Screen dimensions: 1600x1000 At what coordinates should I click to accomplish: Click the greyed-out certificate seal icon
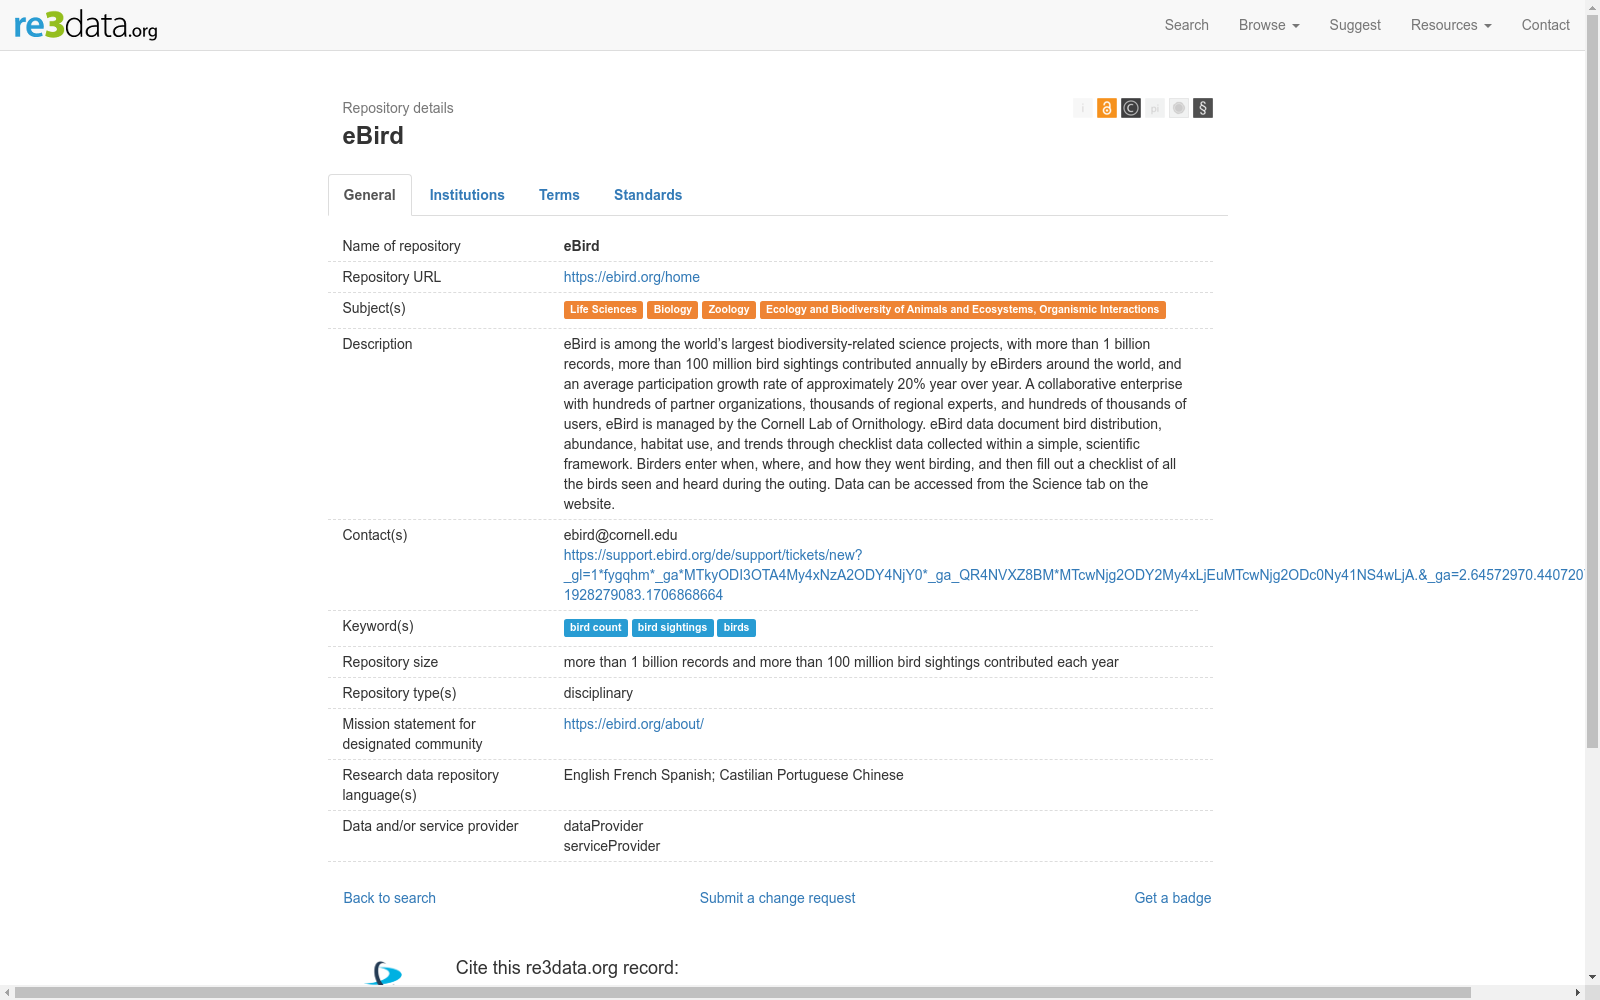pos(1179,108)
